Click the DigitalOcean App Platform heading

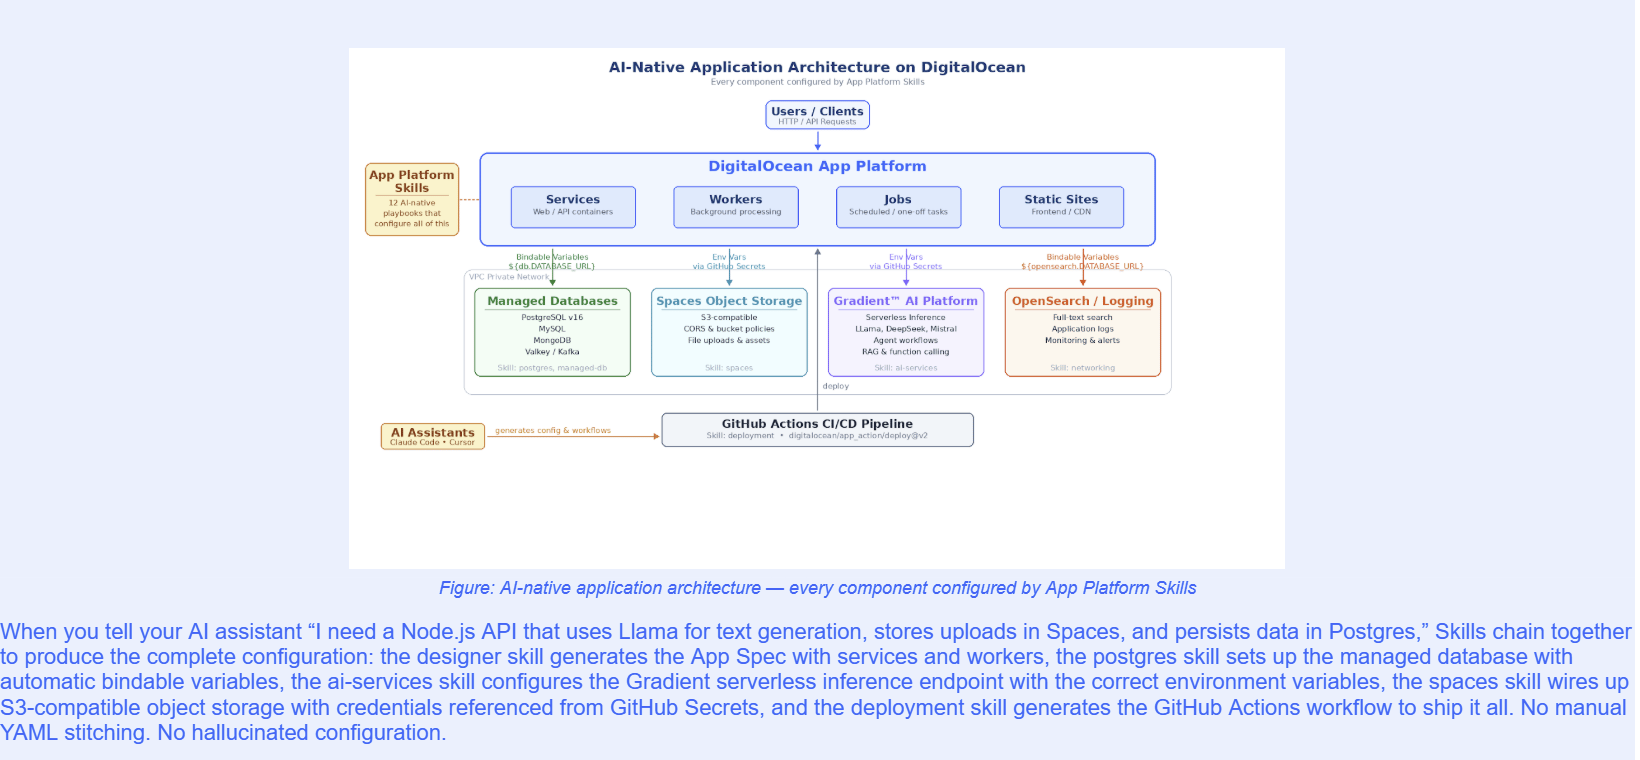817,166
